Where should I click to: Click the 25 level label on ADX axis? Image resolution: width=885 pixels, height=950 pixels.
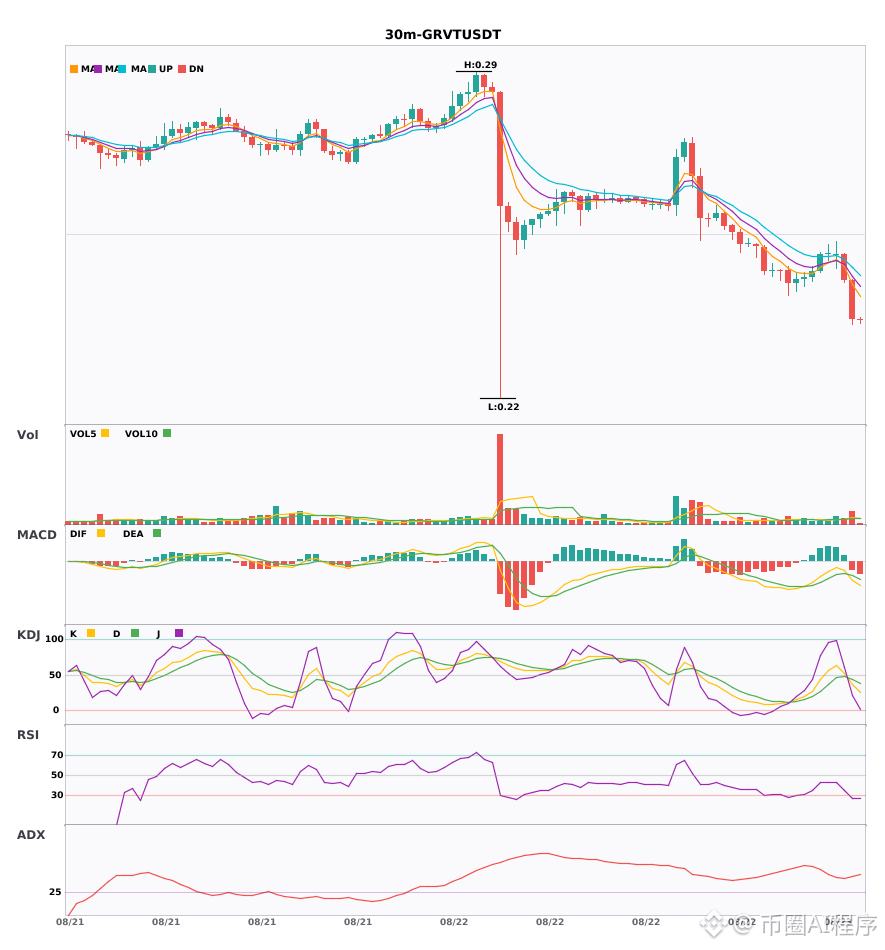pyautogui.click(x=55, y=892)
